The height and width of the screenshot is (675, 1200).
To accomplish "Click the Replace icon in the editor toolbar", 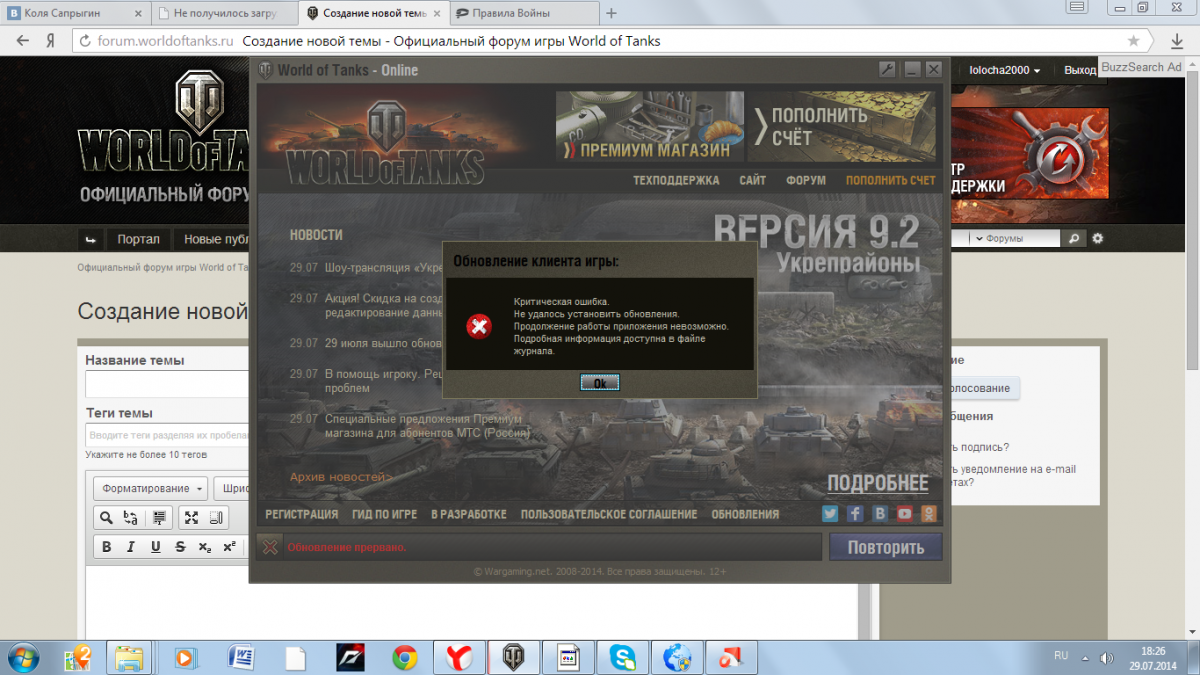I will pyautogui.click(x=131, y=517).
